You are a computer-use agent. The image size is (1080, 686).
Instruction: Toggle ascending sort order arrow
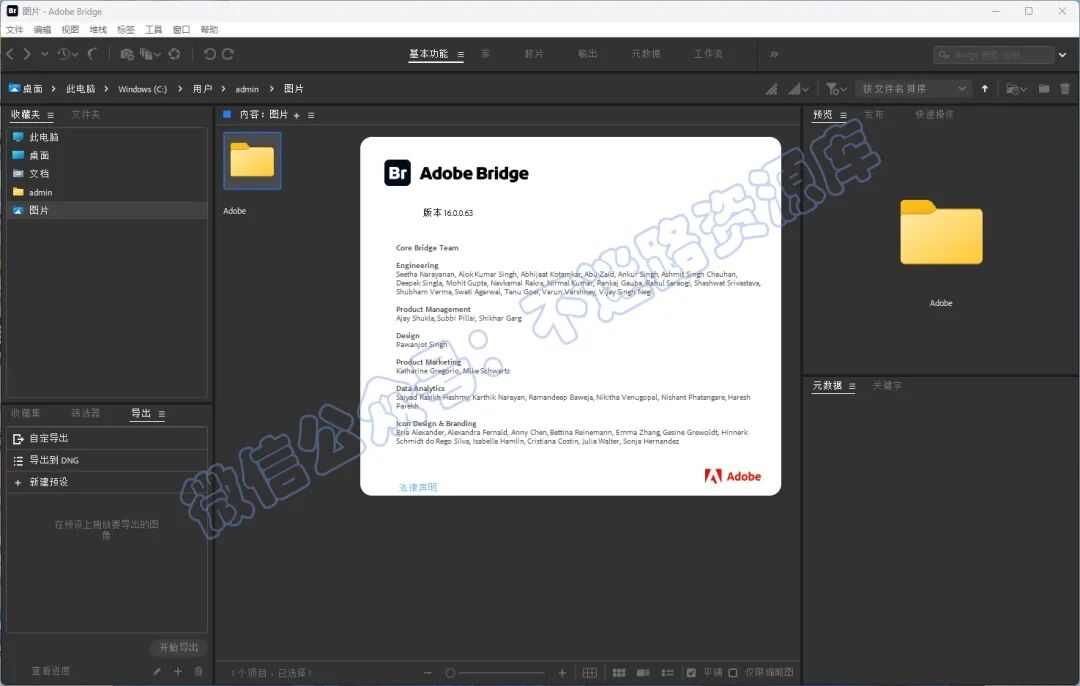[x=985, y=88]
